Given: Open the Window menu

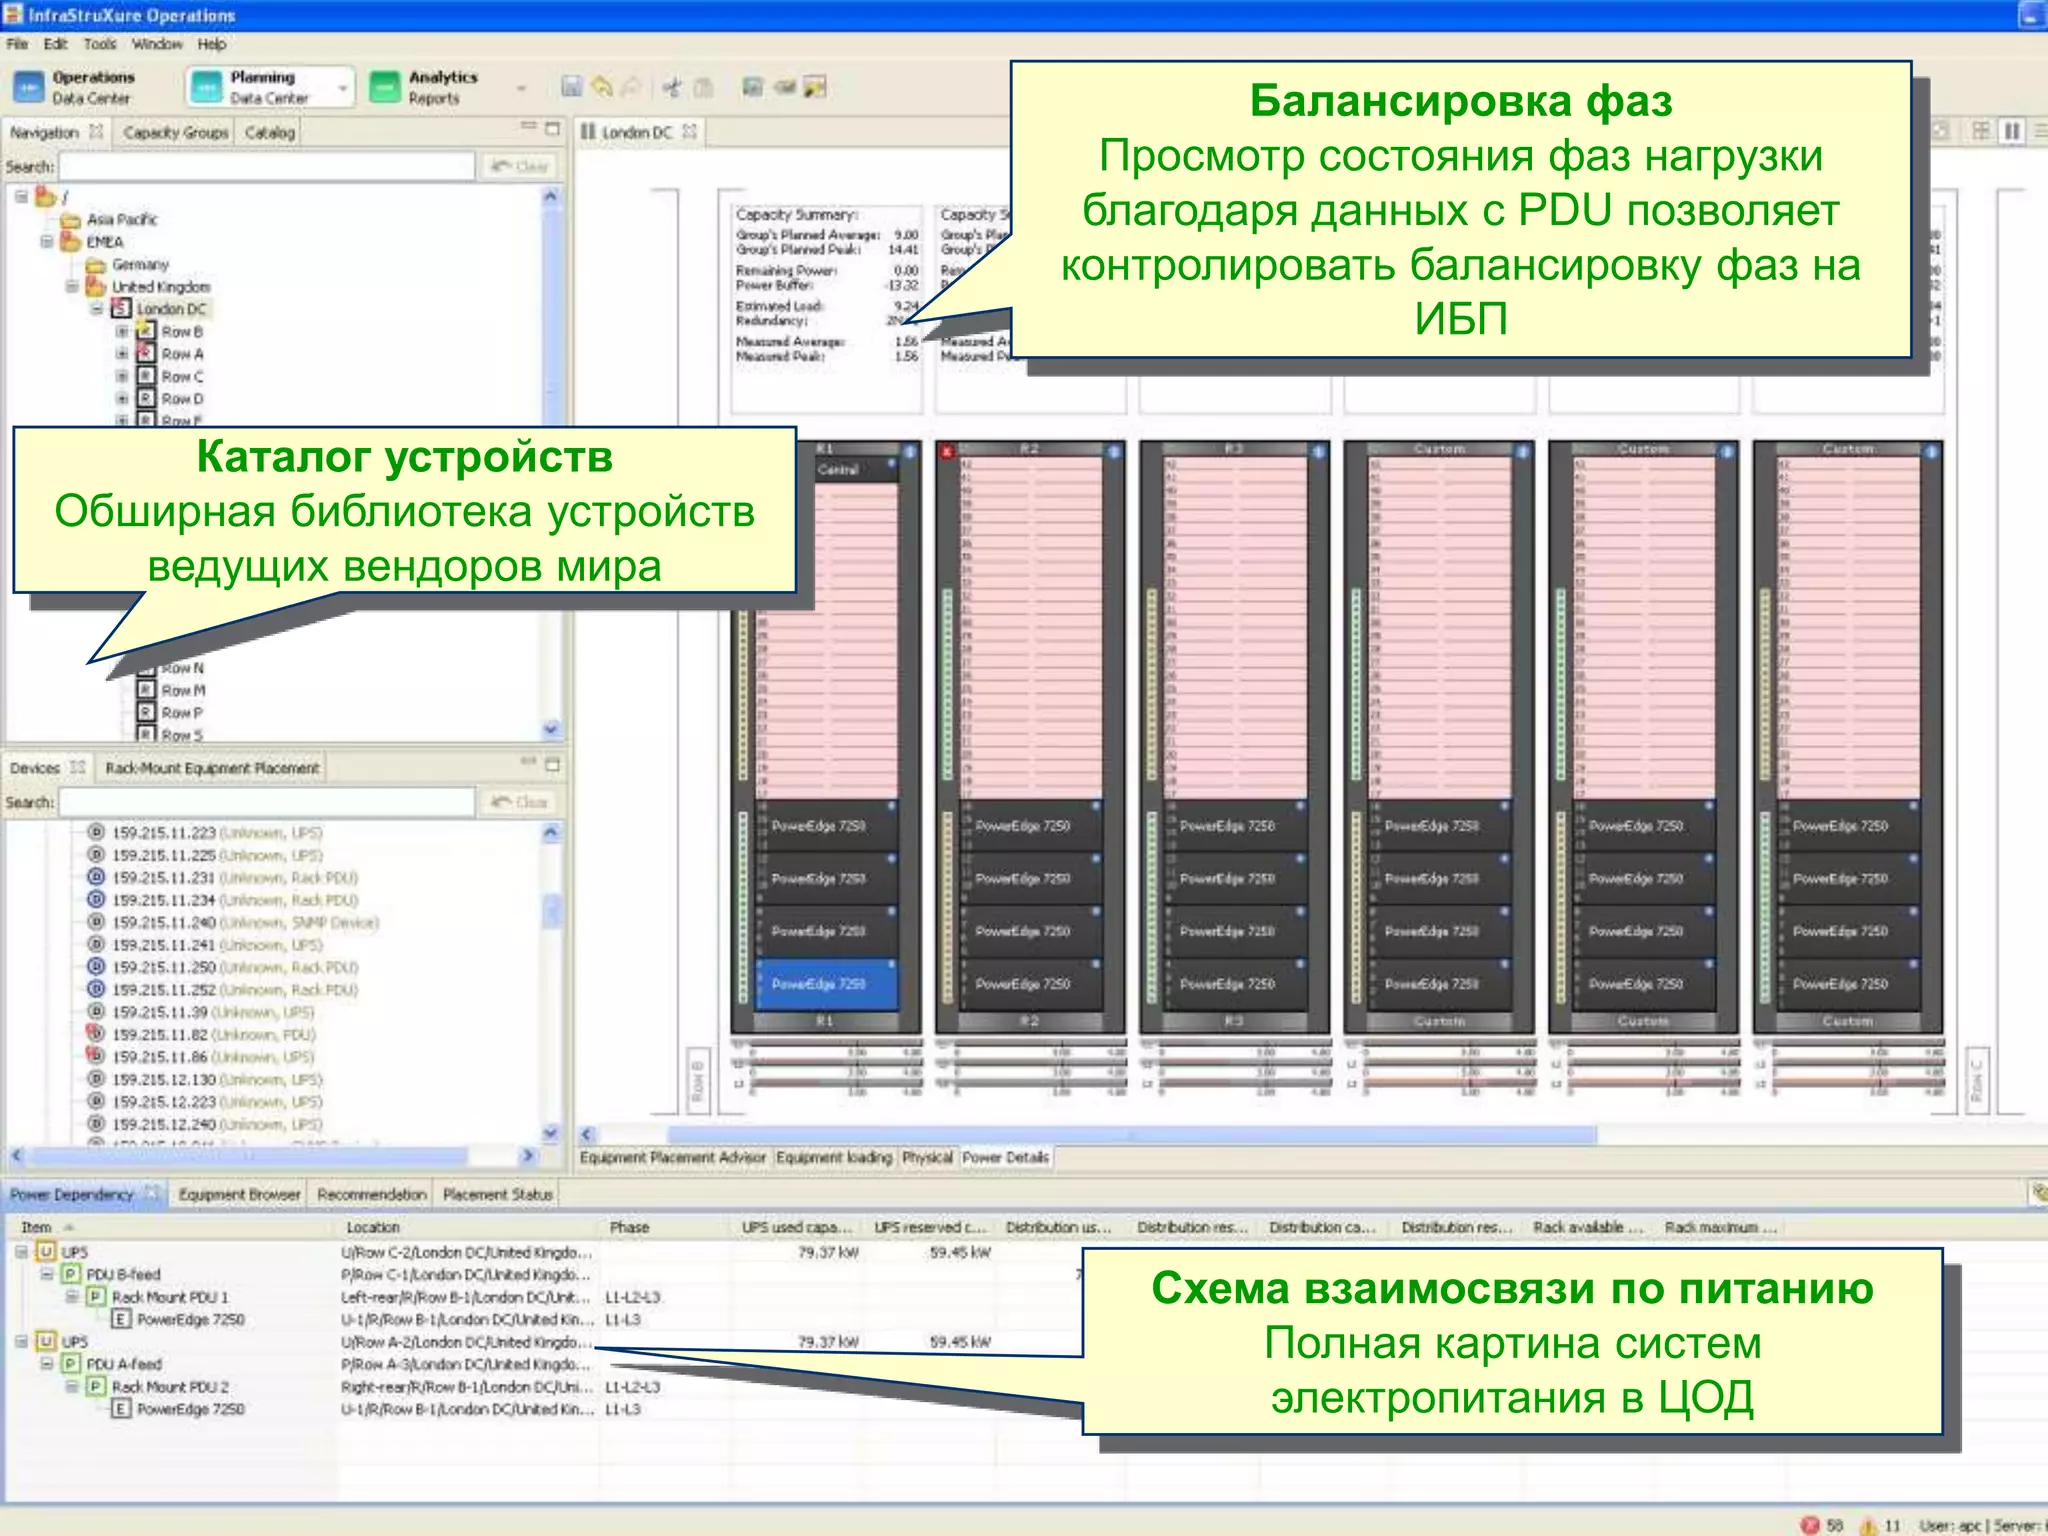Looking at the screenshot, I should coord(157,44).
